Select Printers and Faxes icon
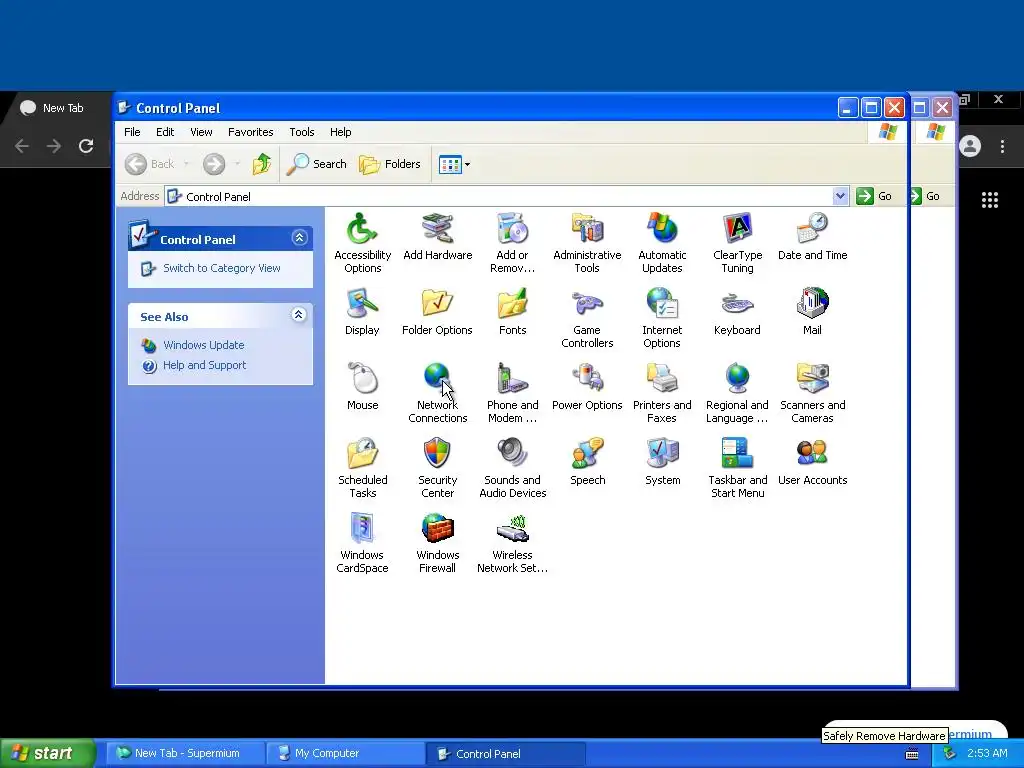Screen dimensions: 1024x768 [662, 393]
